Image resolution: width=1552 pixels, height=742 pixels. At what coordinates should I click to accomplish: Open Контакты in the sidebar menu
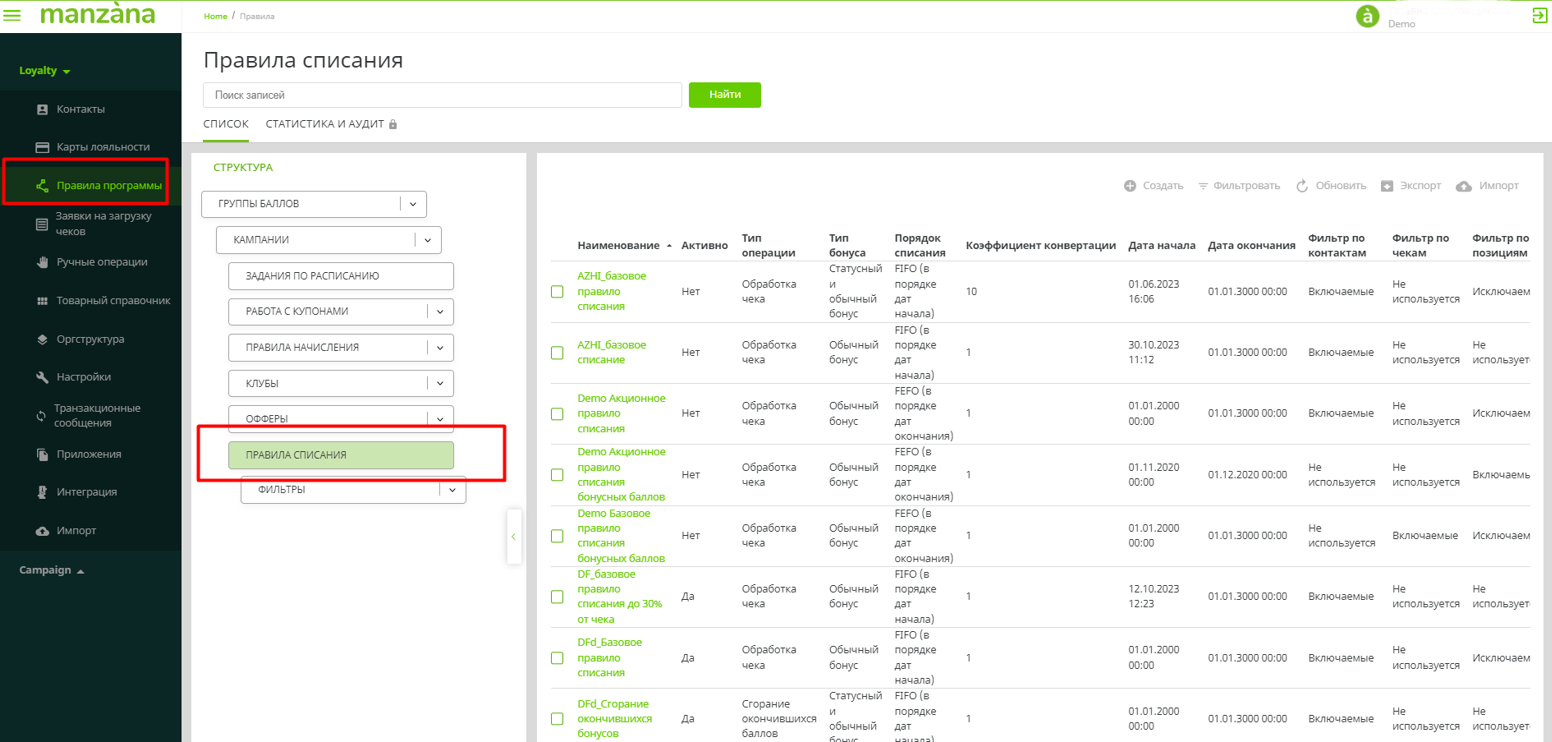[x=80, y=109]
